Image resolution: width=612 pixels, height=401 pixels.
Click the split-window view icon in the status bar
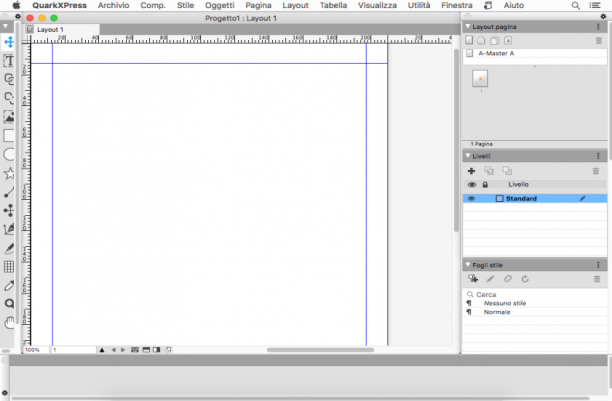(x=146, y=350)
